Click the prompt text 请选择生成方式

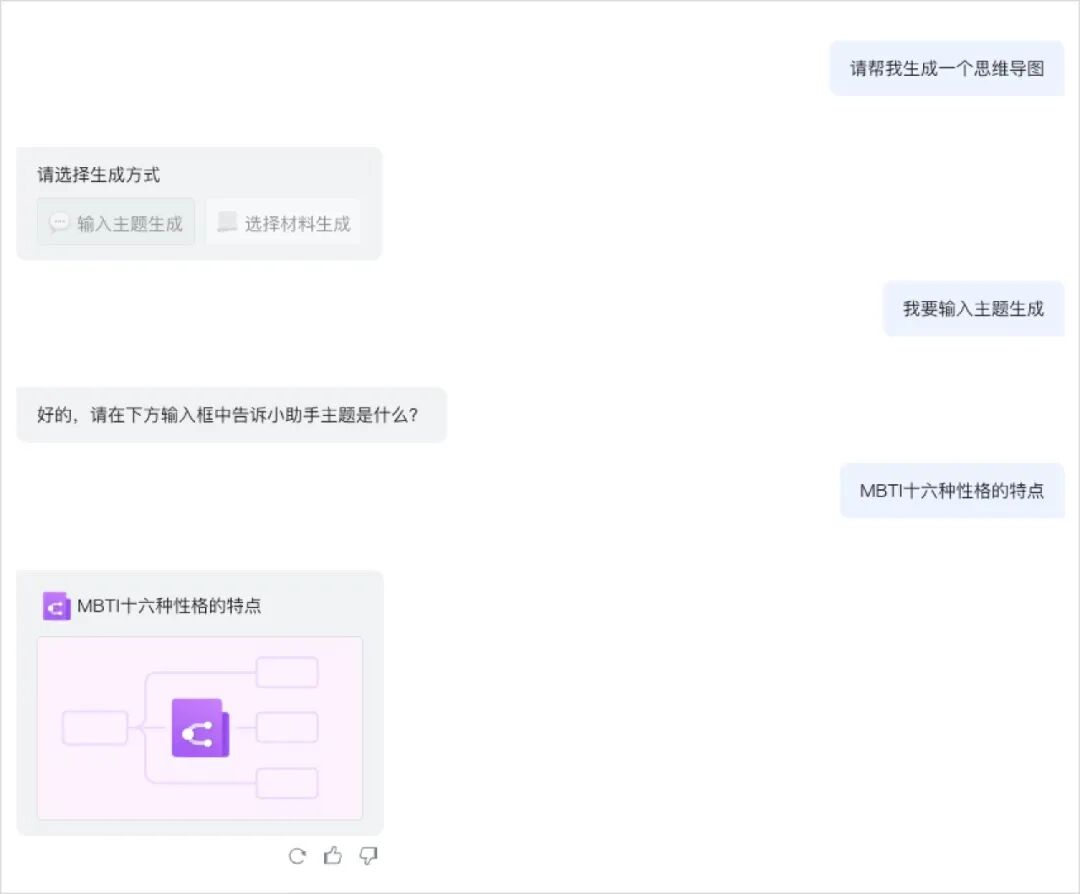coord(98,175)
